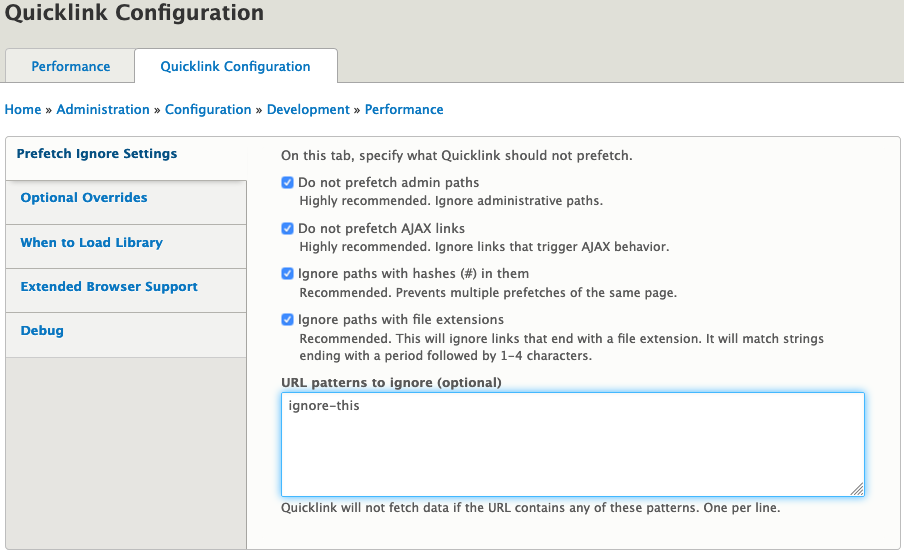Image resolution: width=904 pixels, height=553 pixels.
Task: Click the Development breadcrumb link
Action: [x=308, y=110]
